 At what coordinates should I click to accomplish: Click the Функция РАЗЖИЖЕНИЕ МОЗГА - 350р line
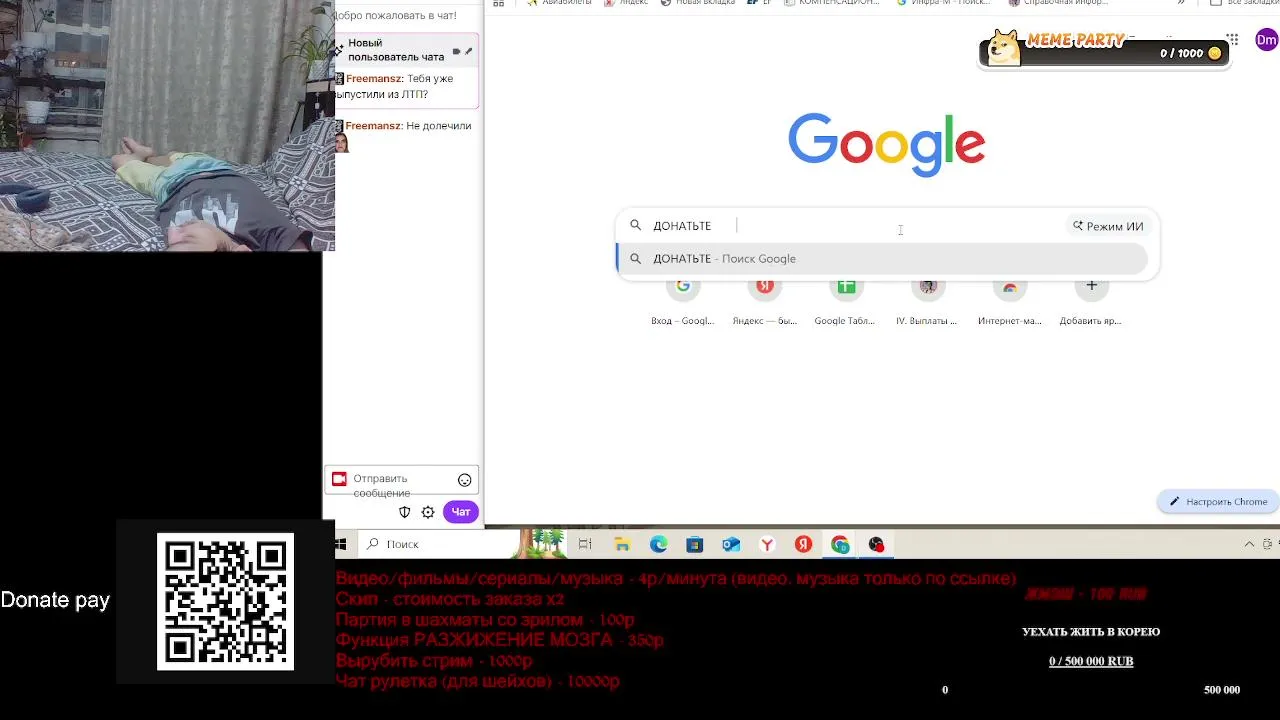(499, 640)
